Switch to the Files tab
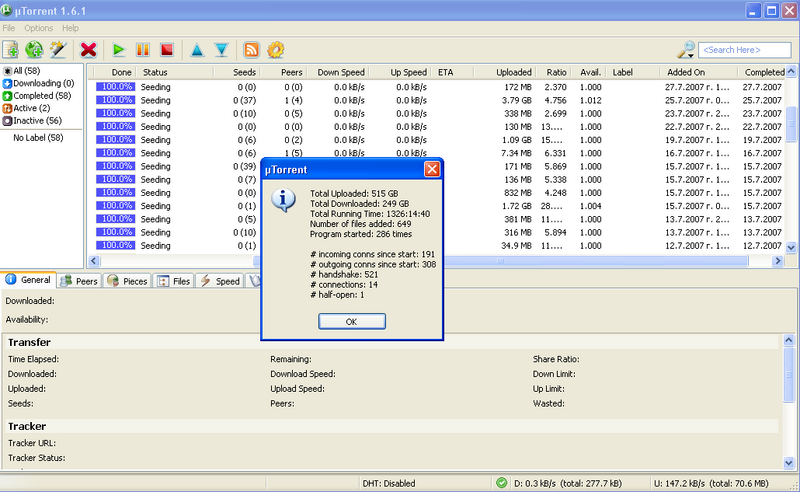Image resolution: width=800 pixels, height=492 pixels. pos(174,281)
